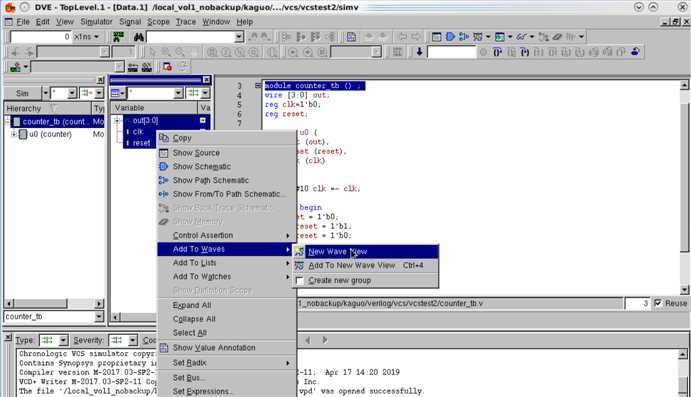Open dropdown arrow beside the wave view icon
The image size is (691, 397).
tap(488, 37)
